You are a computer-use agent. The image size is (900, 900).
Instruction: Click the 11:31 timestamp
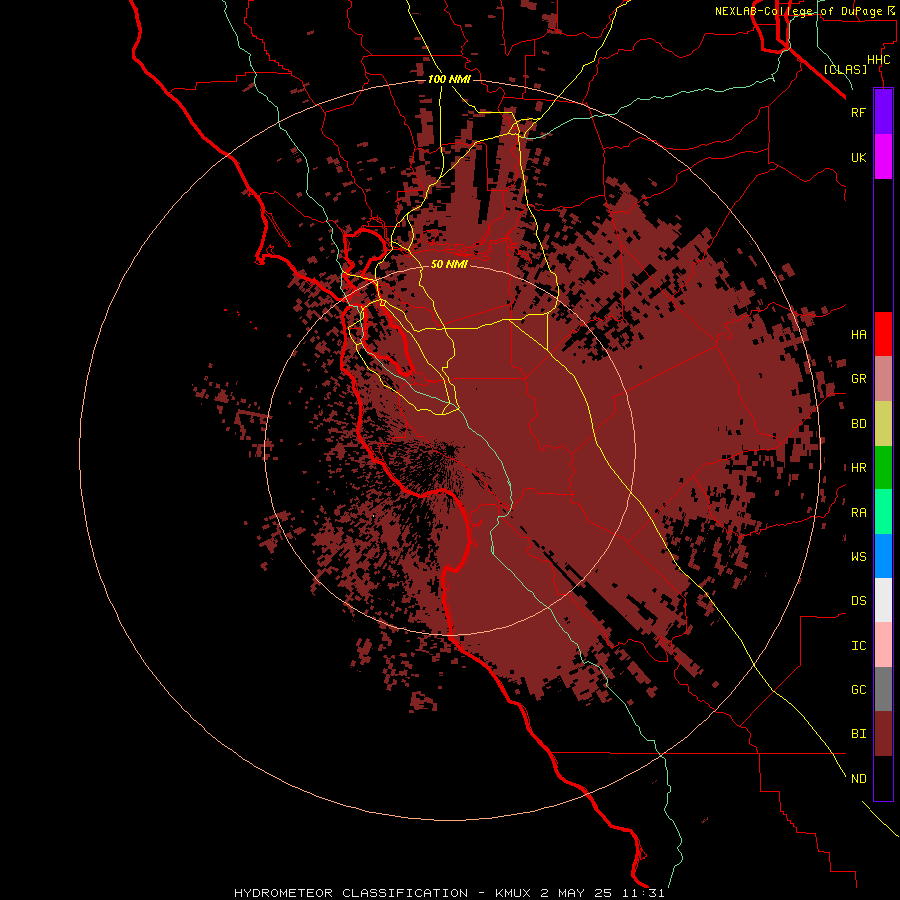643,893
